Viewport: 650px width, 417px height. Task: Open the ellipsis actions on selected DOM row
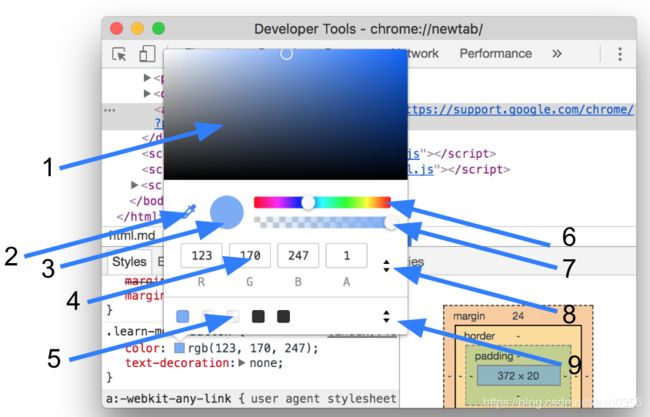(110, 110)
